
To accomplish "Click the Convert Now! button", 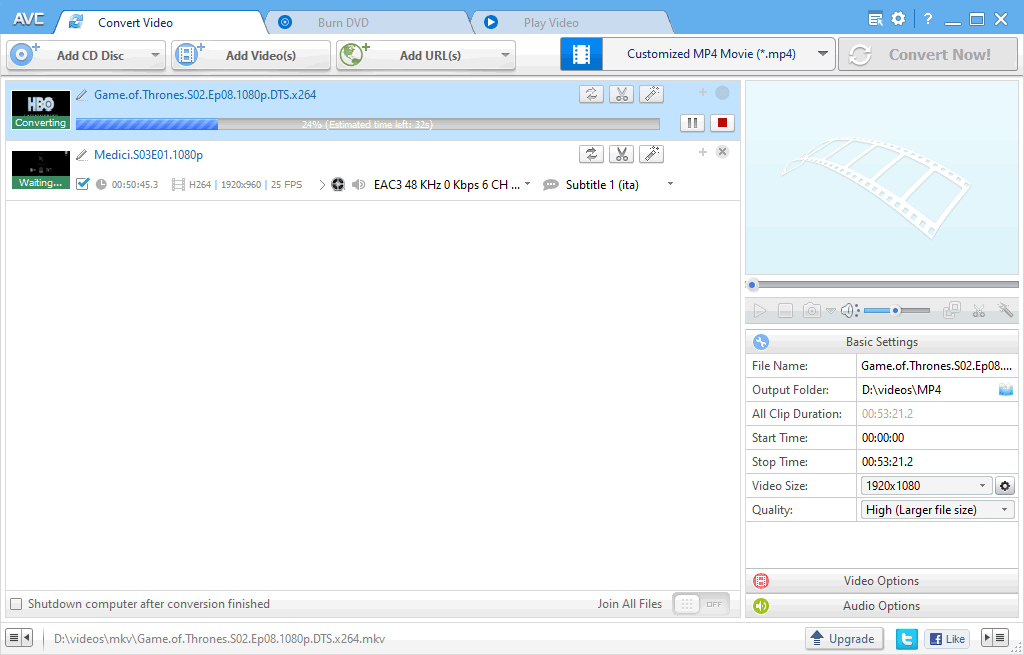I will 928,54.
